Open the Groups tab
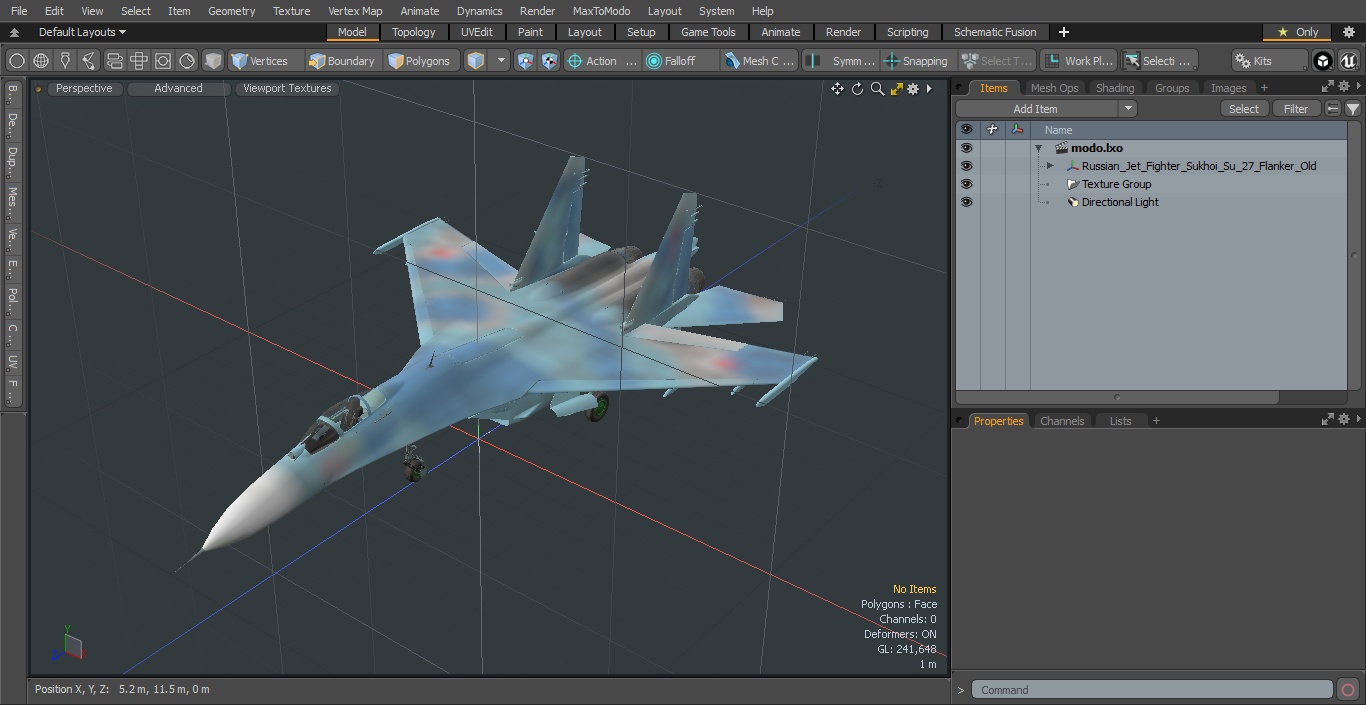Screen dimensions: 1366x705 [x=1172, y=88]
